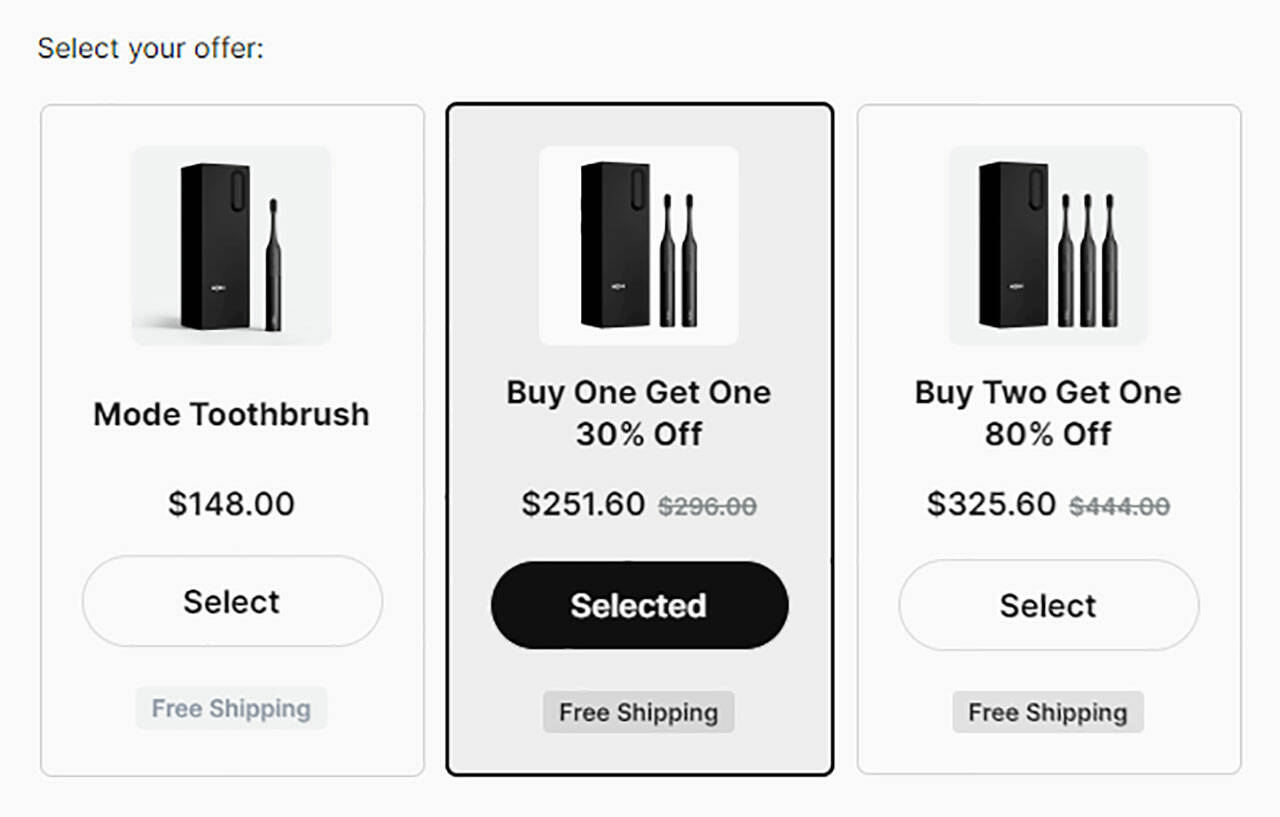This screenshot has width=1280, height=817.
Task: Click the three toothbrushes in third product image
Action: tap(1088, 260)
